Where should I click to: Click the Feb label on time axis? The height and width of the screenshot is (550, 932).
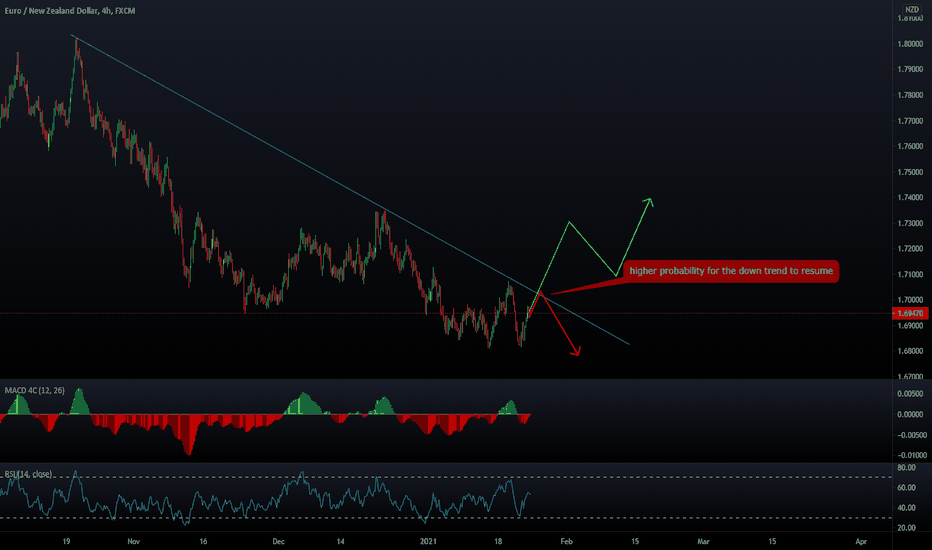[x=566, y=542]
